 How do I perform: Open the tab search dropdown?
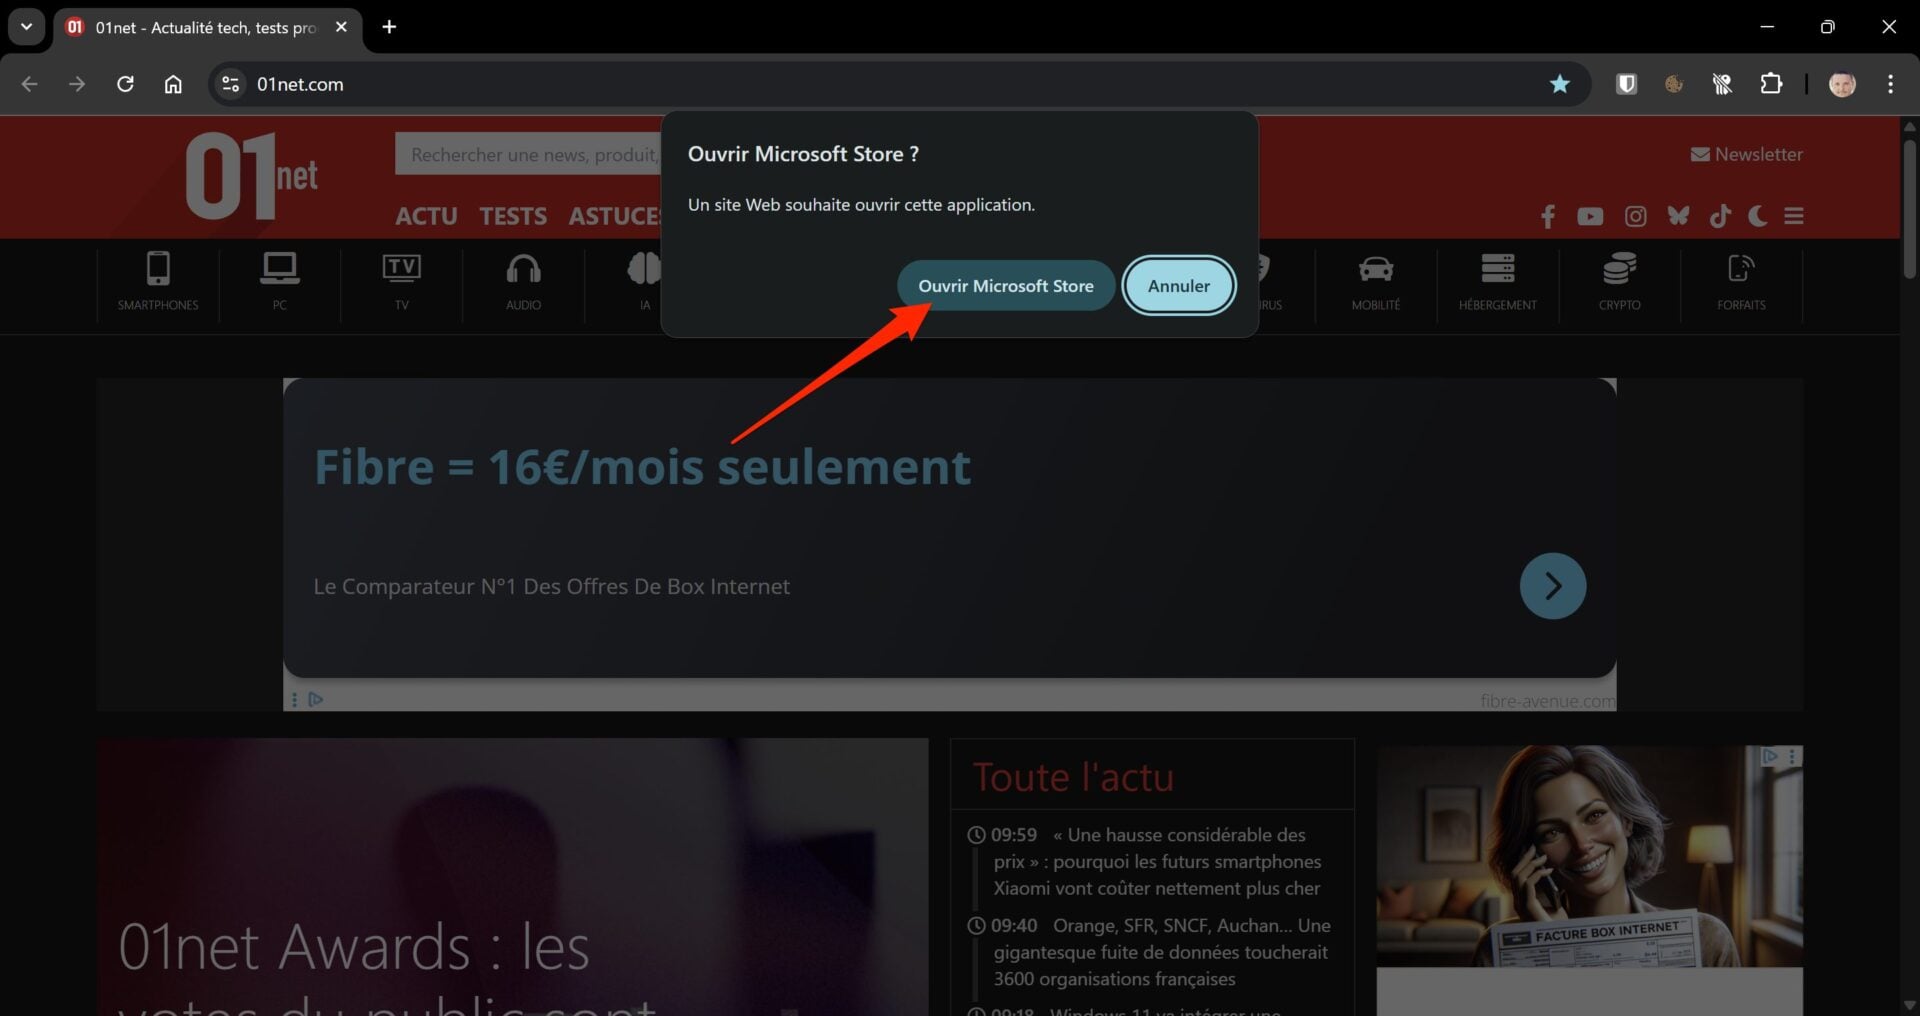[27, 27]
